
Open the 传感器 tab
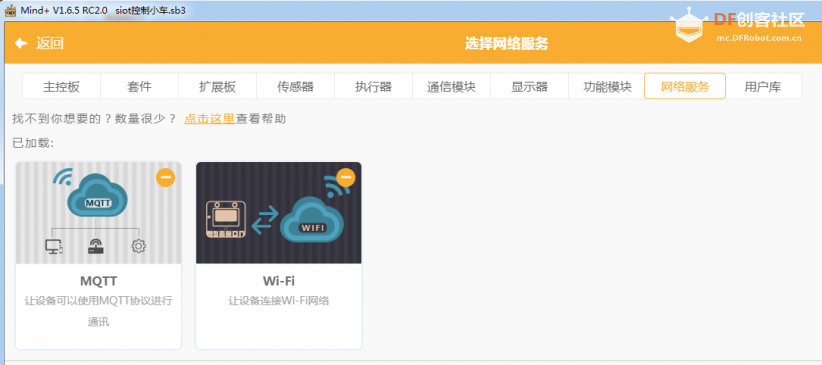coord(295,87)
